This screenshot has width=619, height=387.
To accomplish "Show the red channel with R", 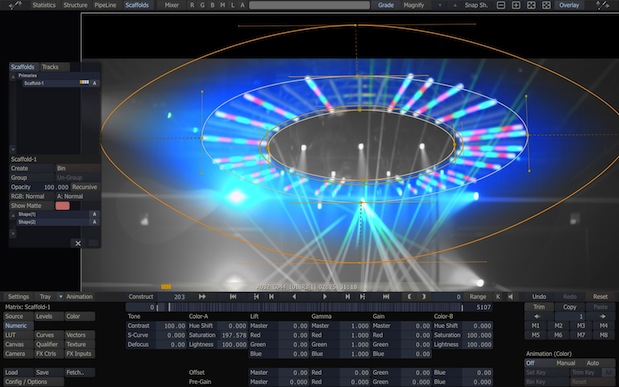I will [x=192, y=5].
